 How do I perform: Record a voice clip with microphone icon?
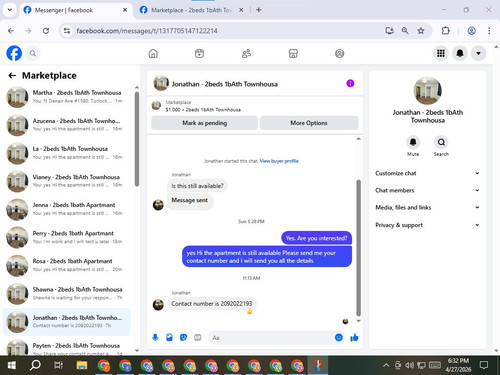pos(155,337)
